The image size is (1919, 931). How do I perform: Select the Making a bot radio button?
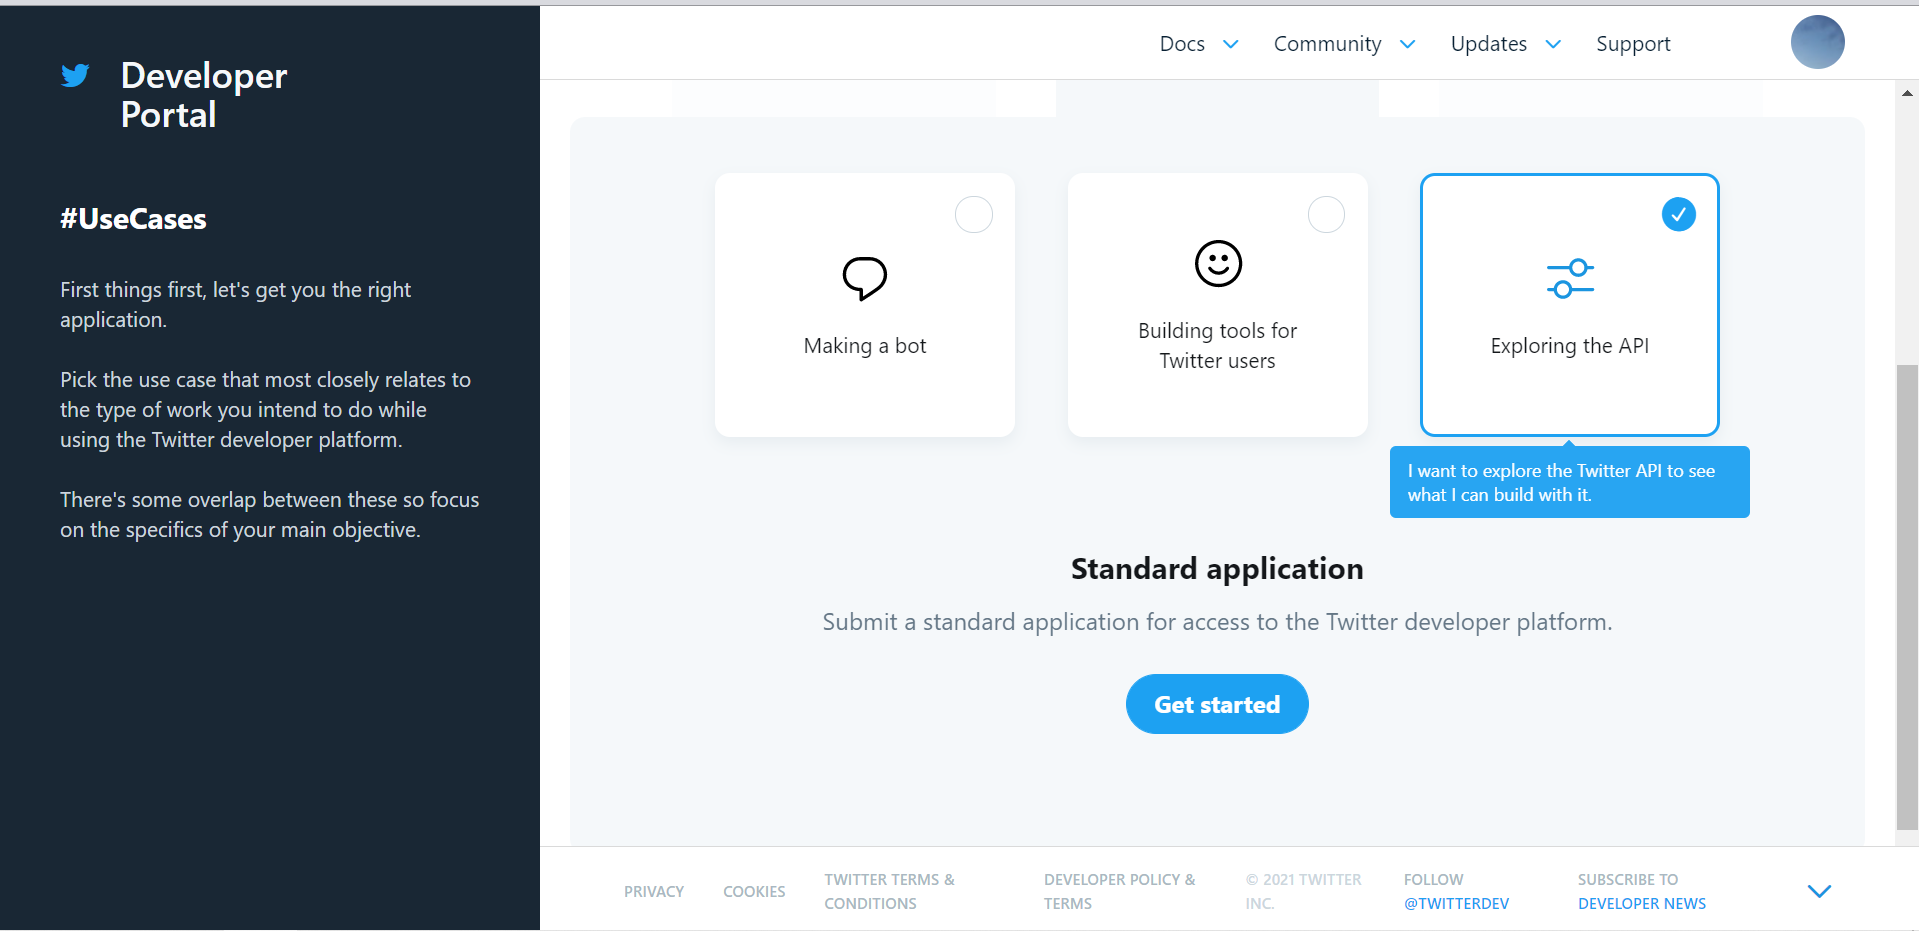click(x=973, y=213)
